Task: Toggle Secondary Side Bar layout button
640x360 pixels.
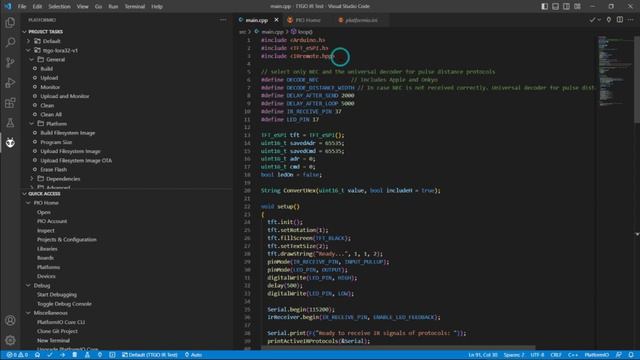Action: coord(567,7)
